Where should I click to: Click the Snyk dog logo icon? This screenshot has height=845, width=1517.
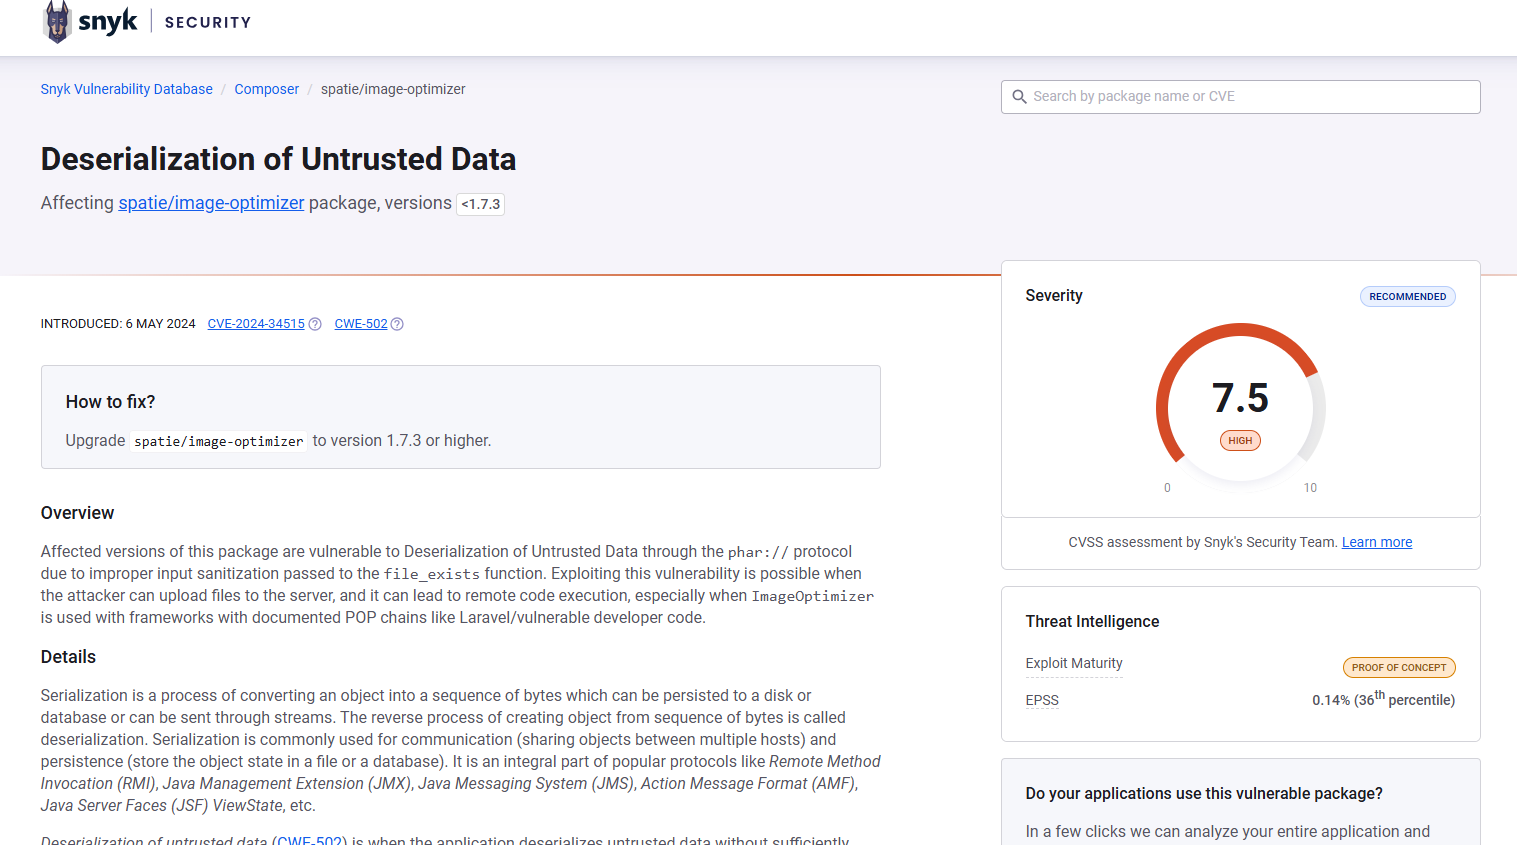[58, 22]
